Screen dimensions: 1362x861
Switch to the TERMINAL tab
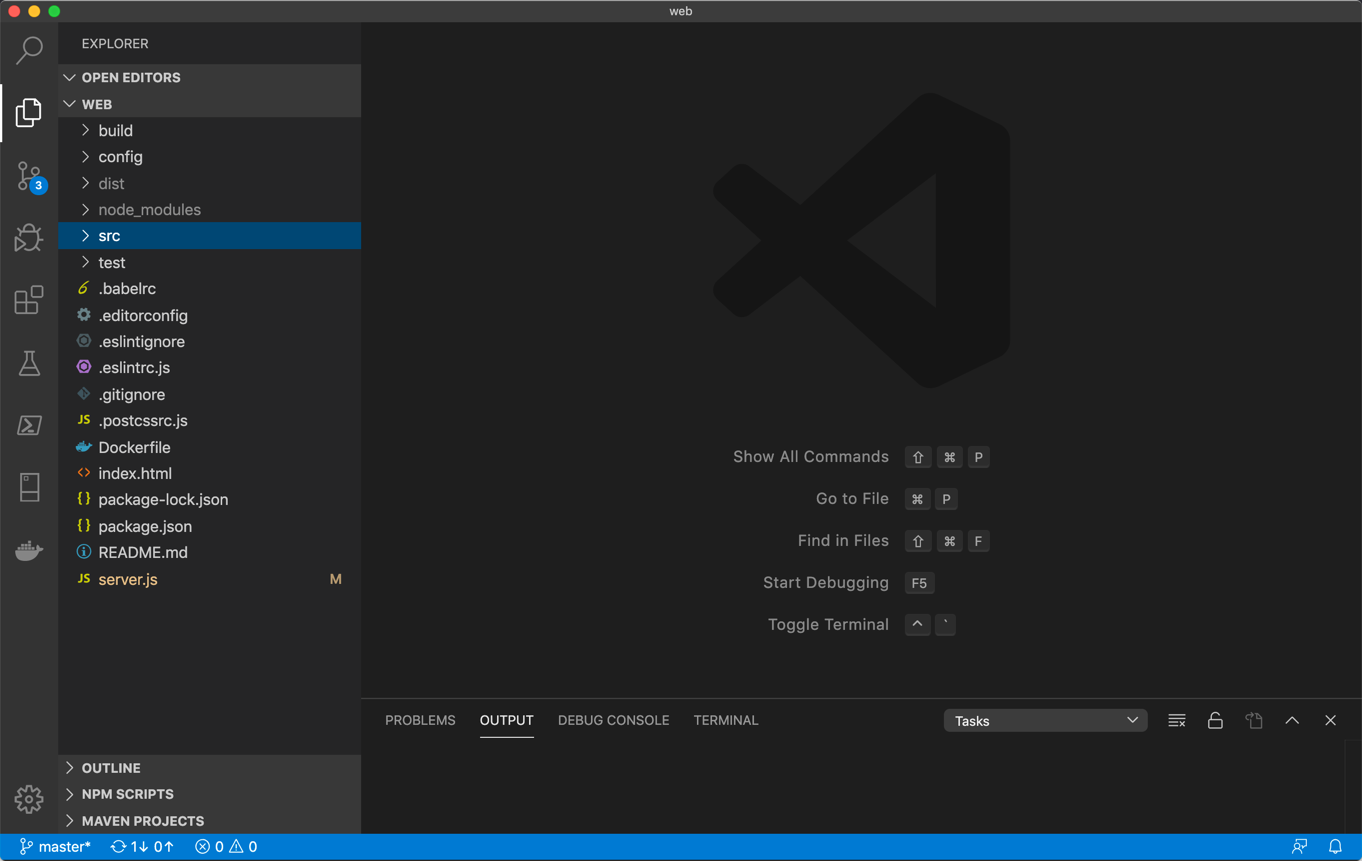pyautogui.click(x=726, y=720)
